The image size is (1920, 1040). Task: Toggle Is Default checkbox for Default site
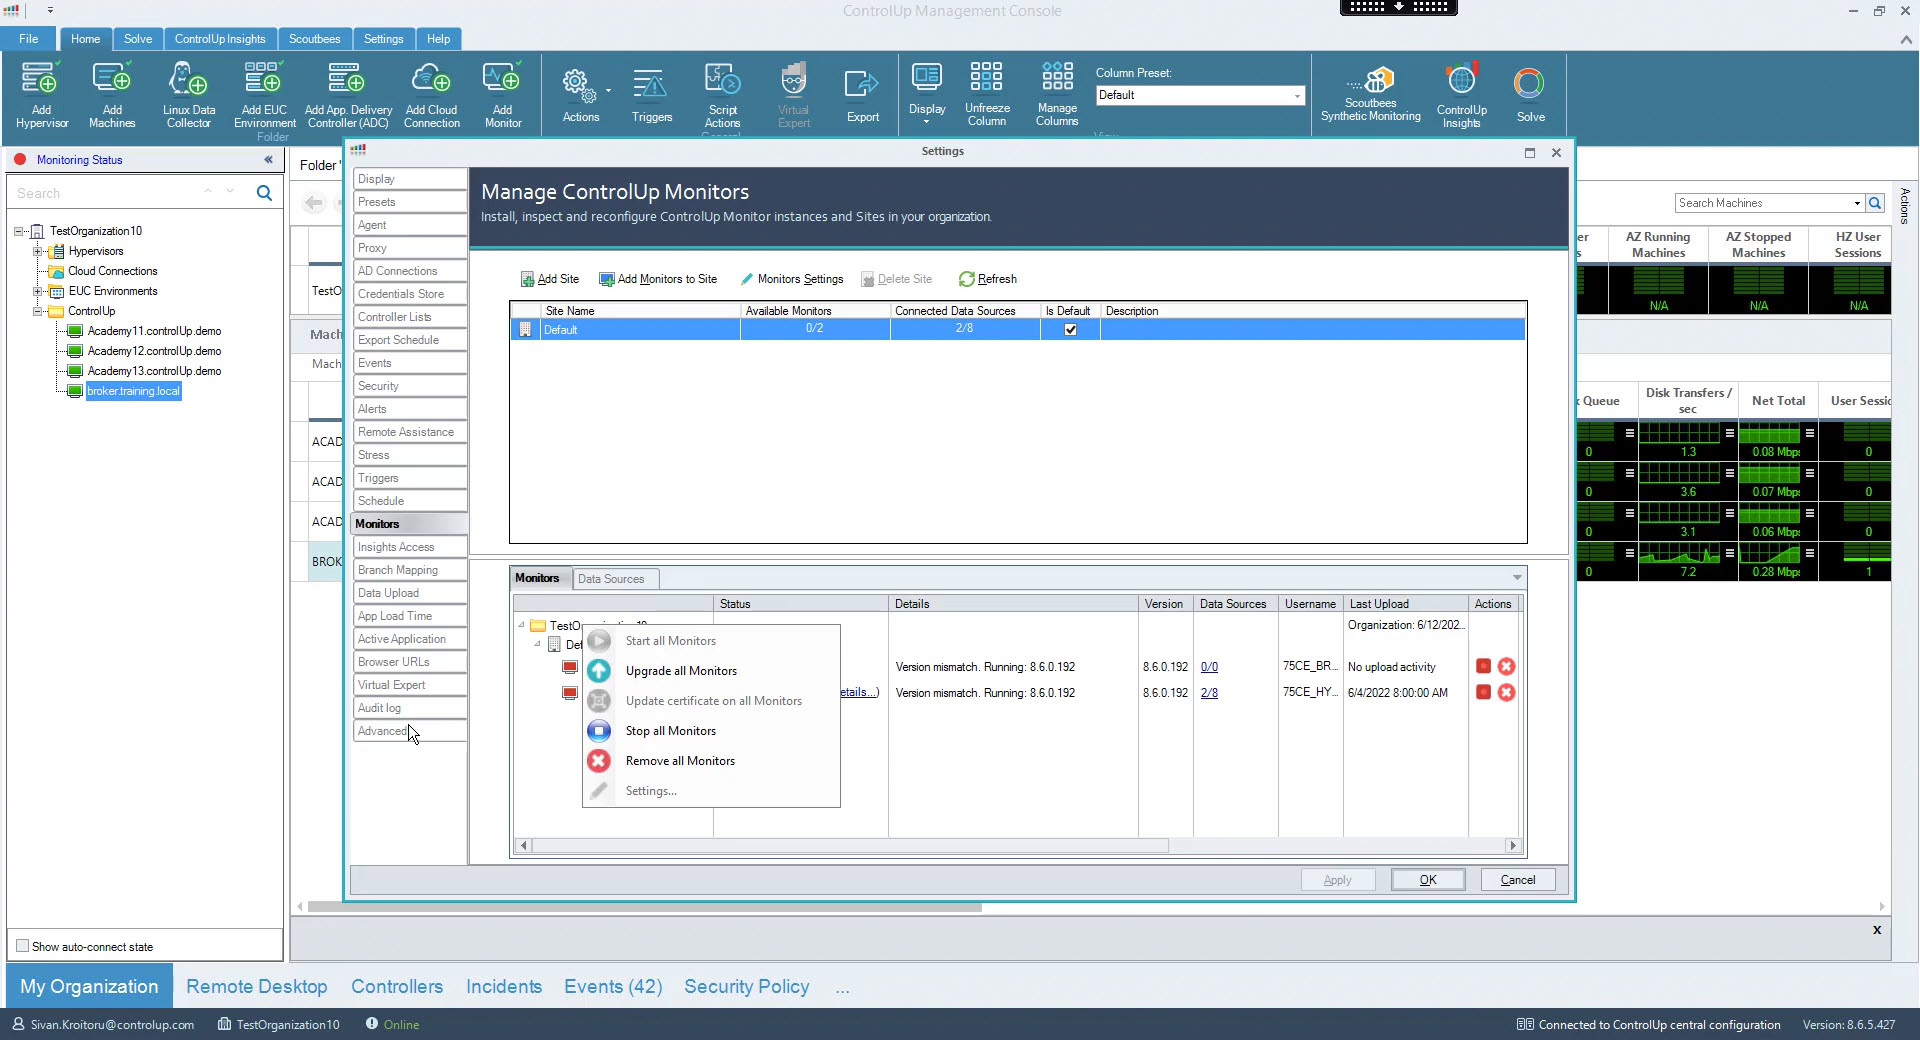pos(1070,329)
